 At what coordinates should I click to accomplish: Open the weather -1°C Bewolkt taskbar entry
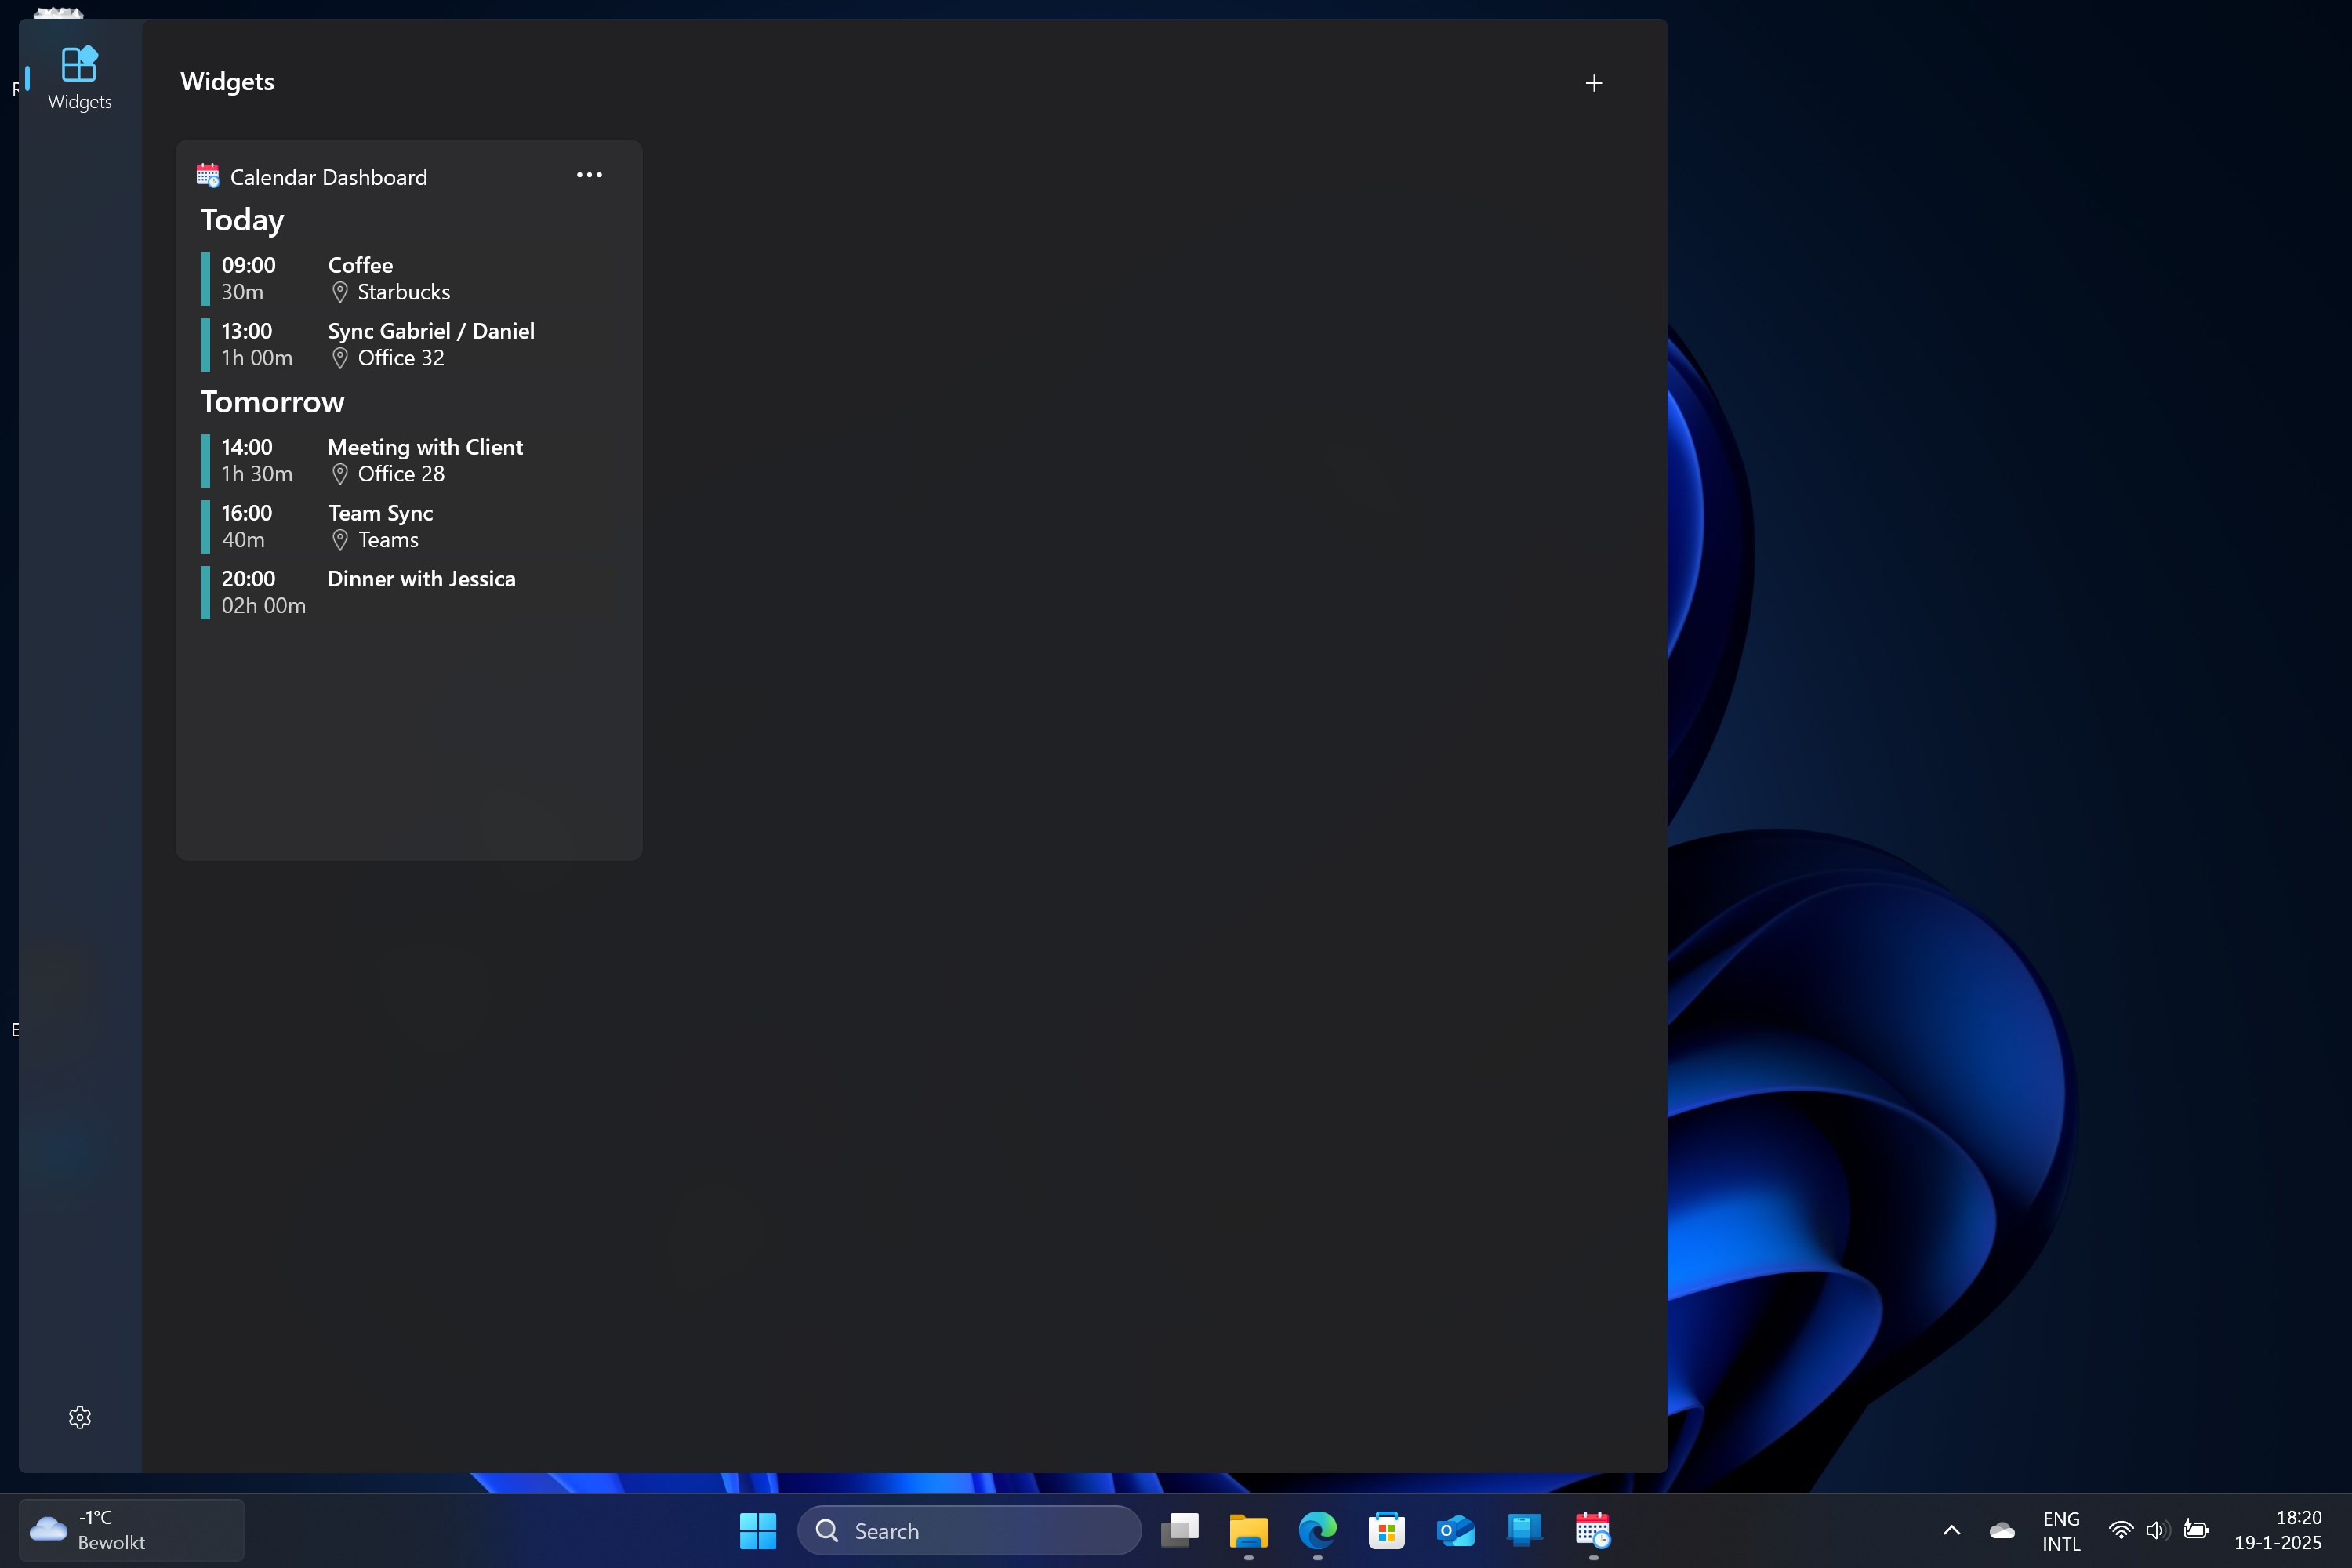(x=130, y=1529)
